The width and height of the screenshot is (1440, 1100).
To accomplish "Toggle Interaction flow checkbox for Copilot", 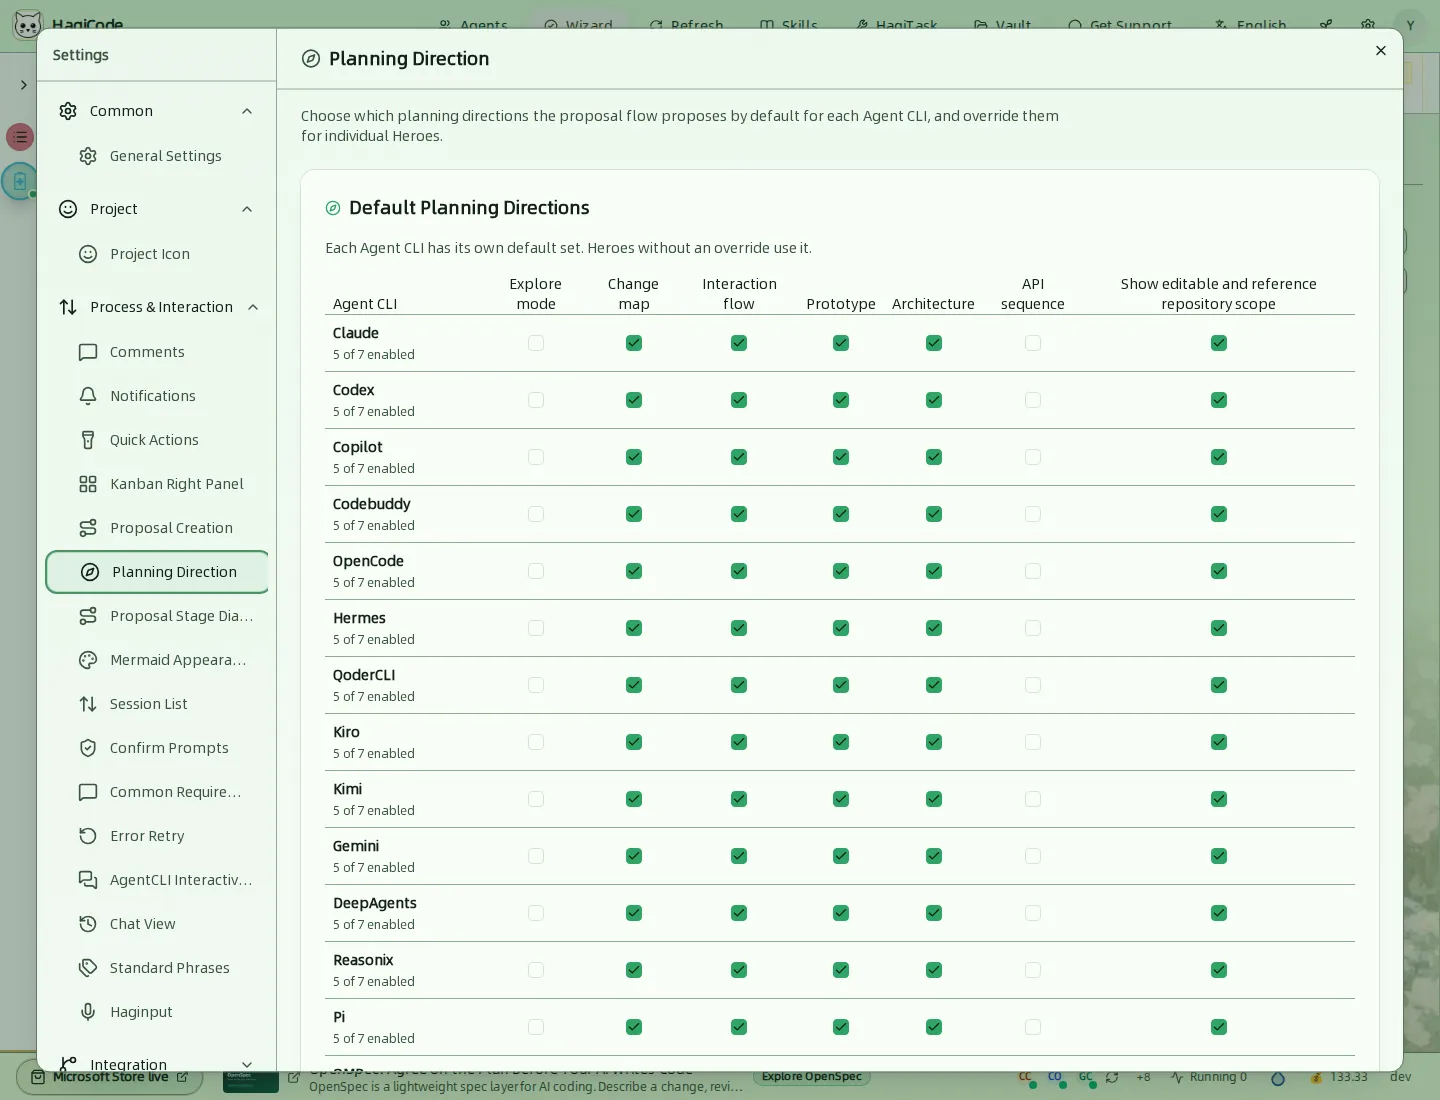I will pyautogui.click(x=739, y=457).
